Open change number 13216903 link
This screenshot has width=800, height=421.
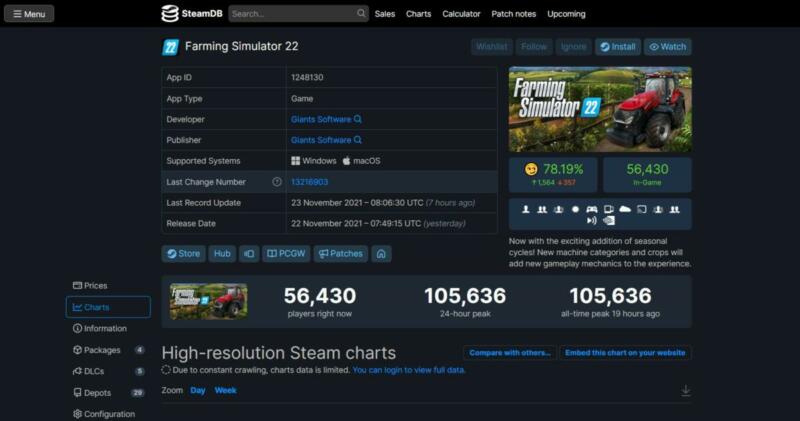point(309,182)
